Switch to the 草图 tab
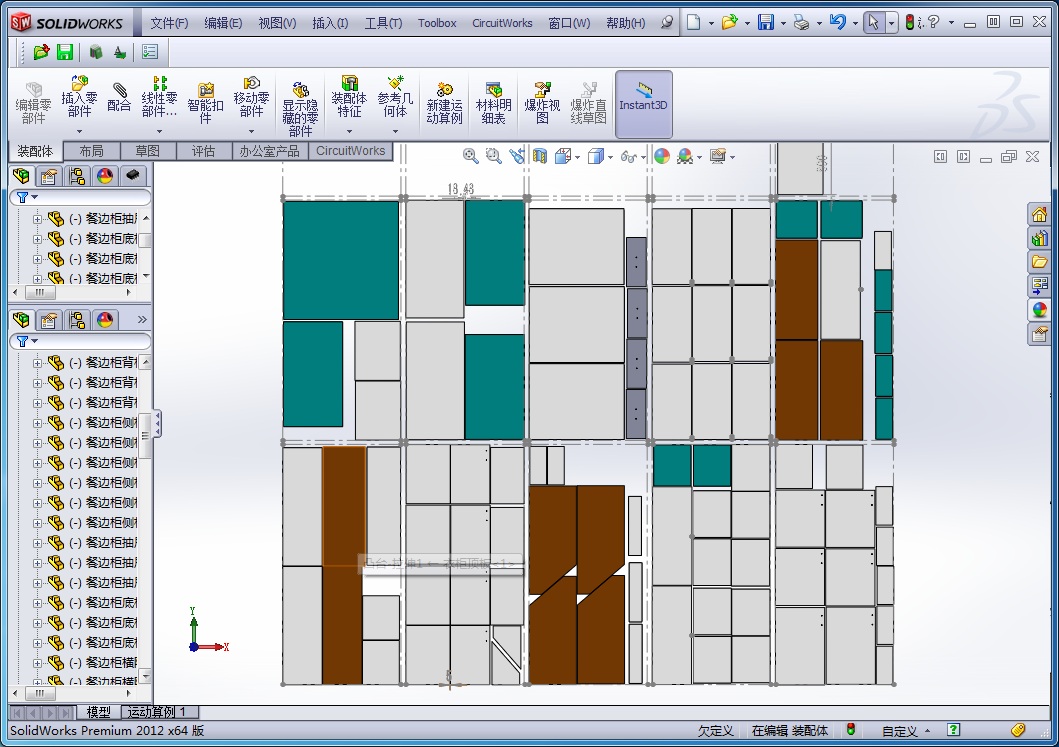Screen dimensions: 1059x747 pyautogui.click(x=147, y=151)
